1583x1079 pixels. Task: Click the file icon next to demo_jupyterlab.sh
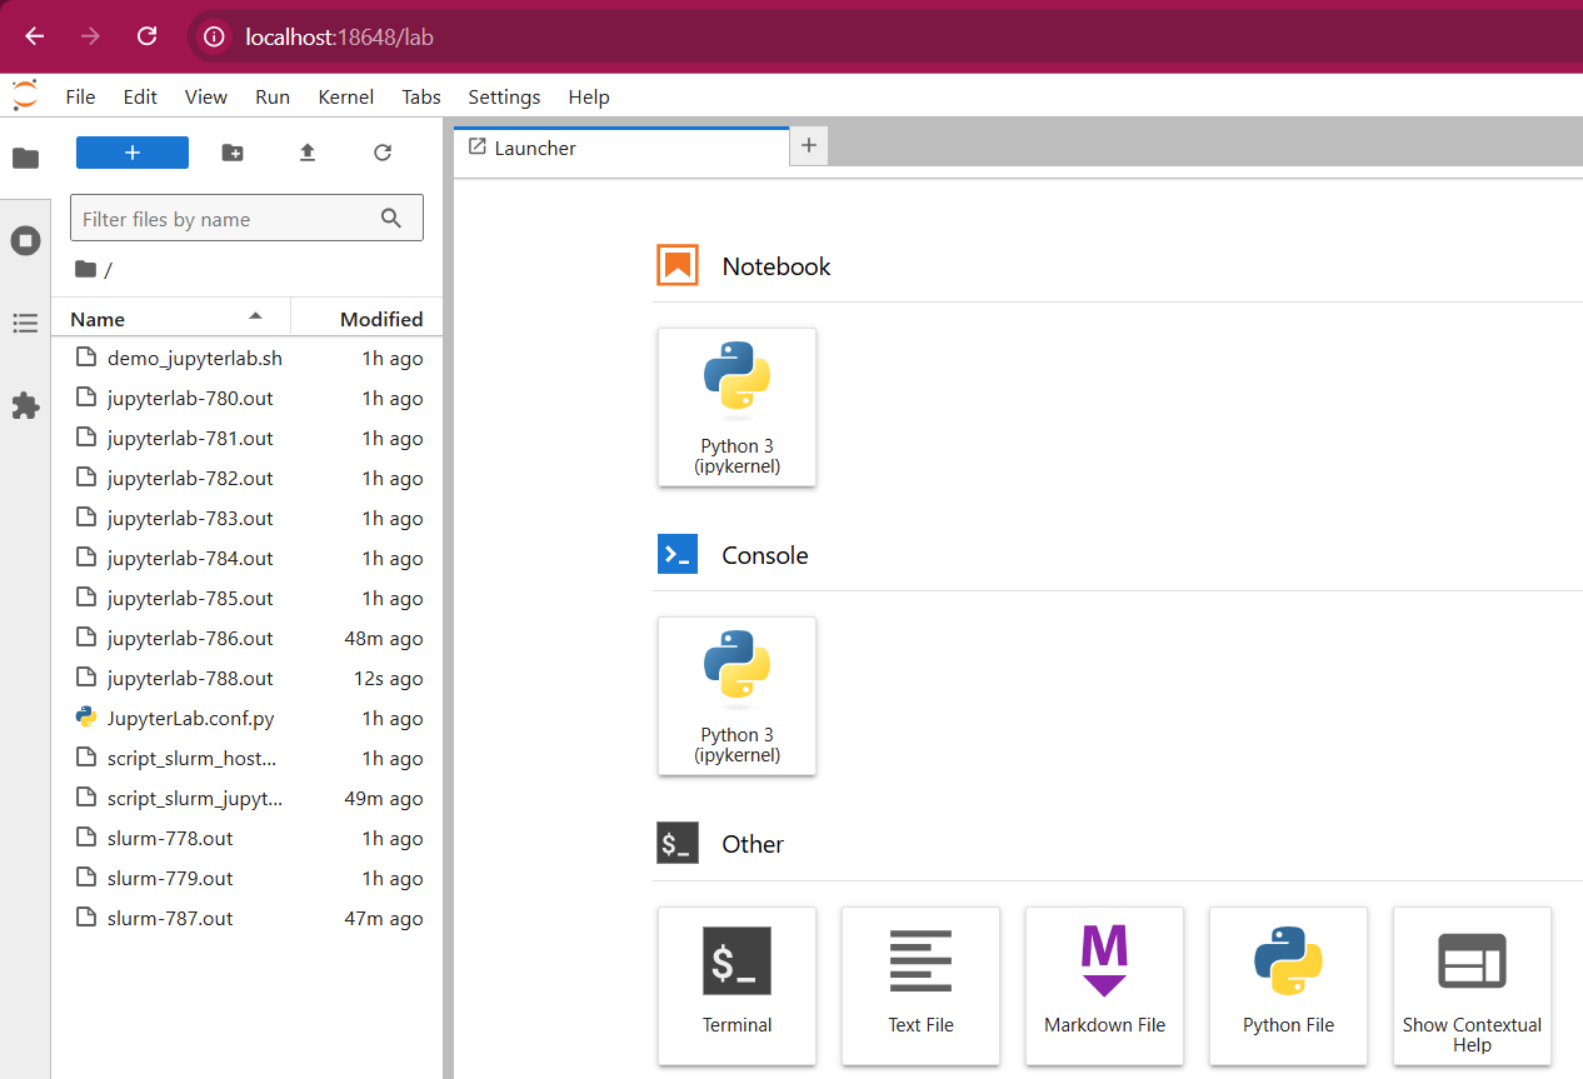(x=86, y=357)
